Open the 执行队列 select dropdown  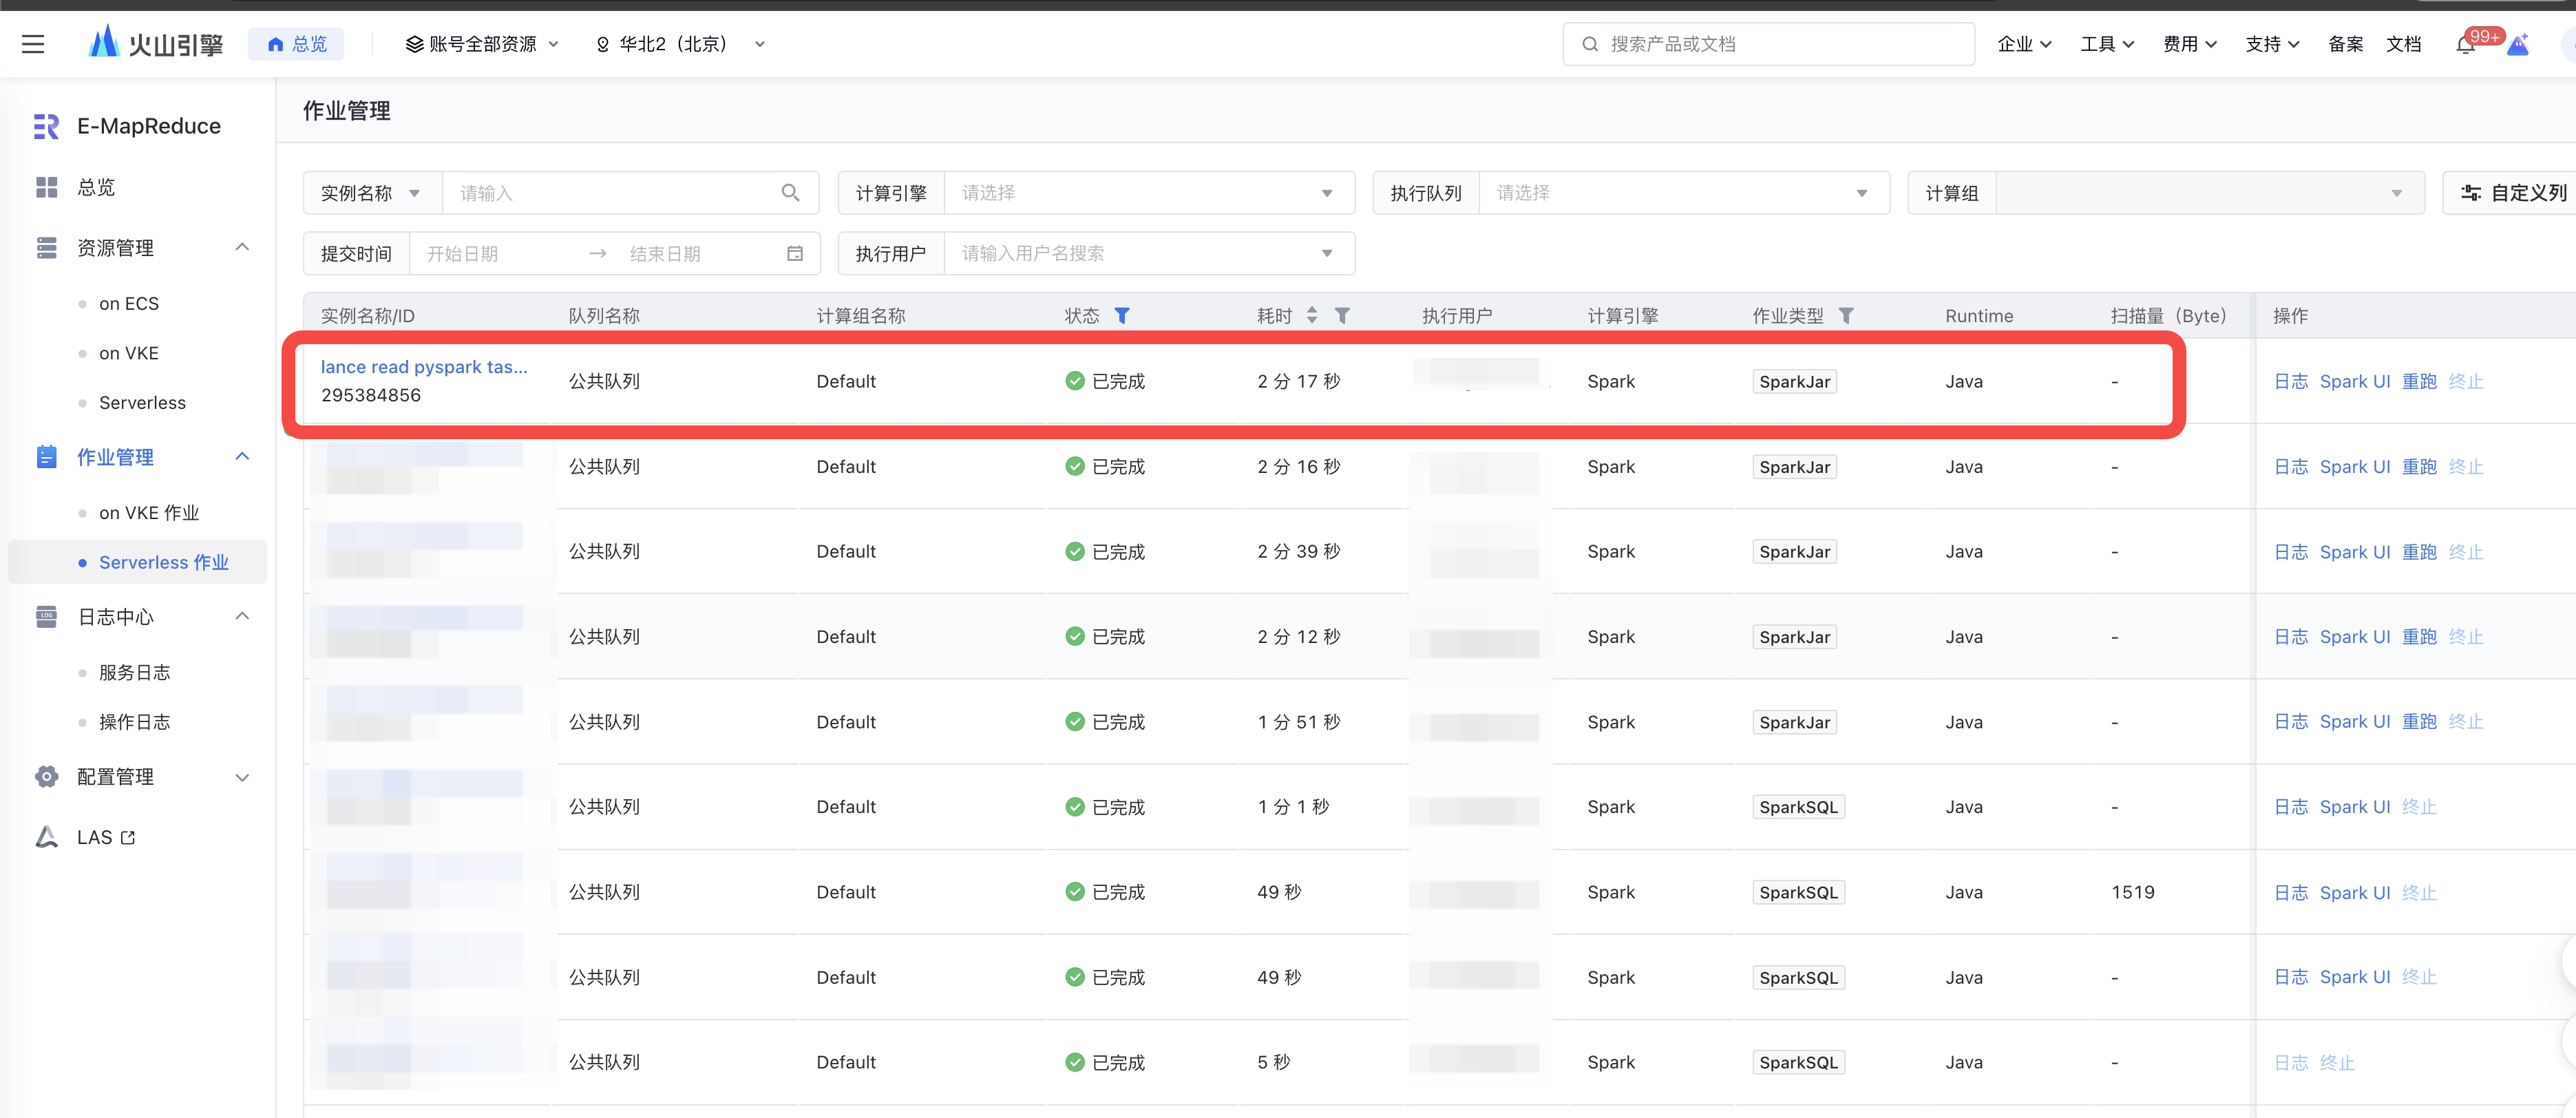1683,193
